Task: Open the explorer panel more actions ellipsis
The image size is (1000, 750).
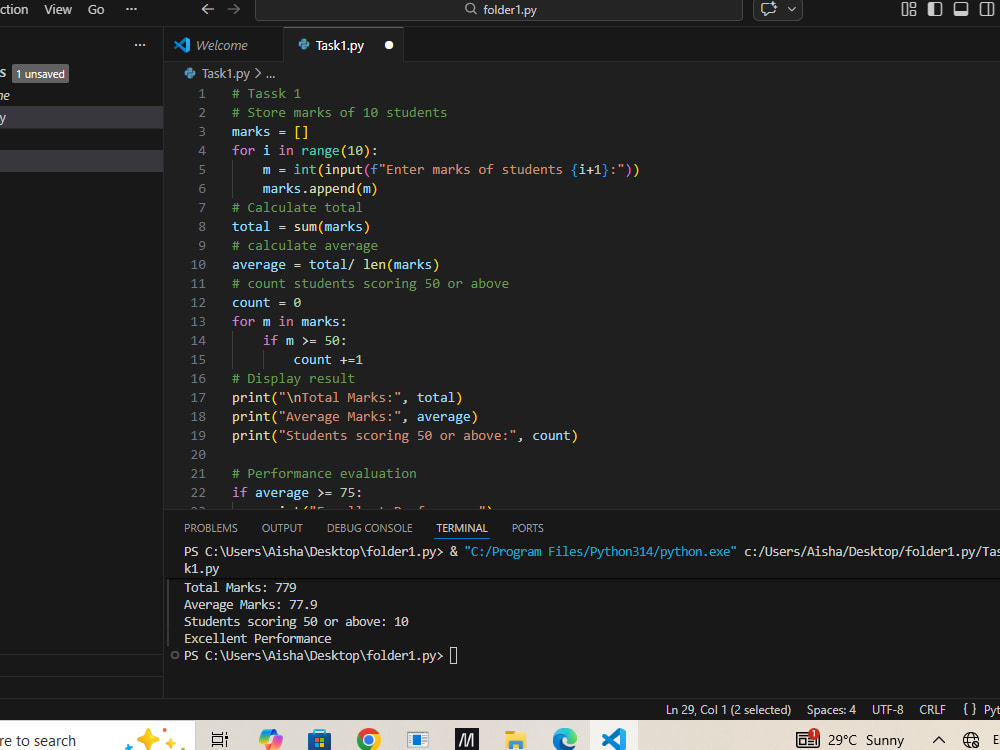Action: click(x=140, y=45)
